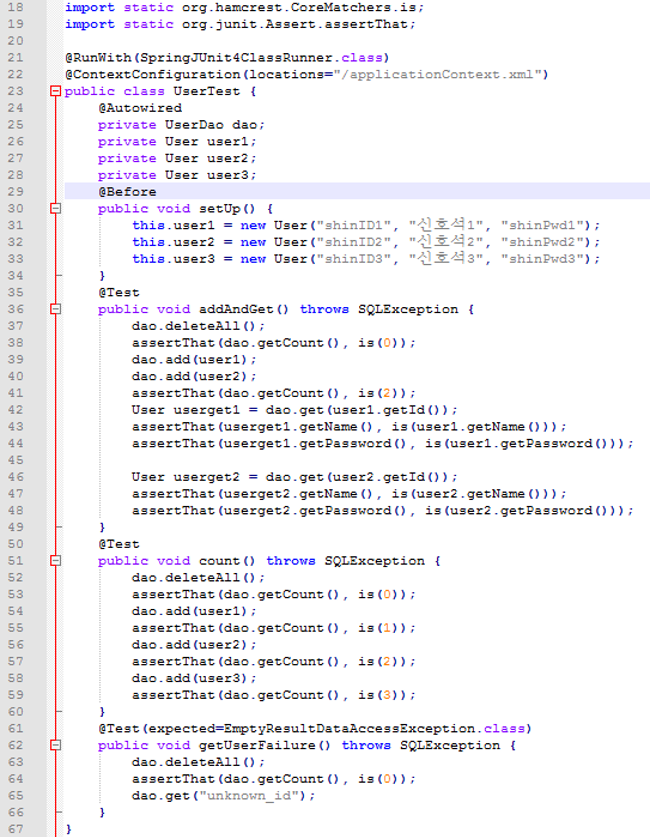
Task: Click the 'private User user1;' field line
Action: point(177,141)
